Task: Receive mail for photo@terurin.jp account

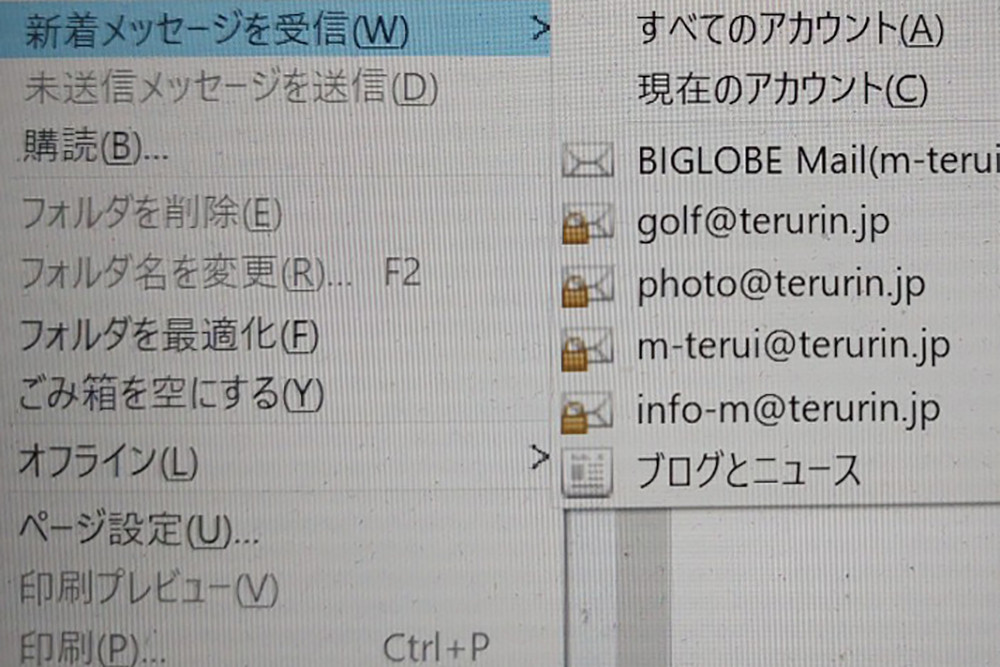Action: 780,286
